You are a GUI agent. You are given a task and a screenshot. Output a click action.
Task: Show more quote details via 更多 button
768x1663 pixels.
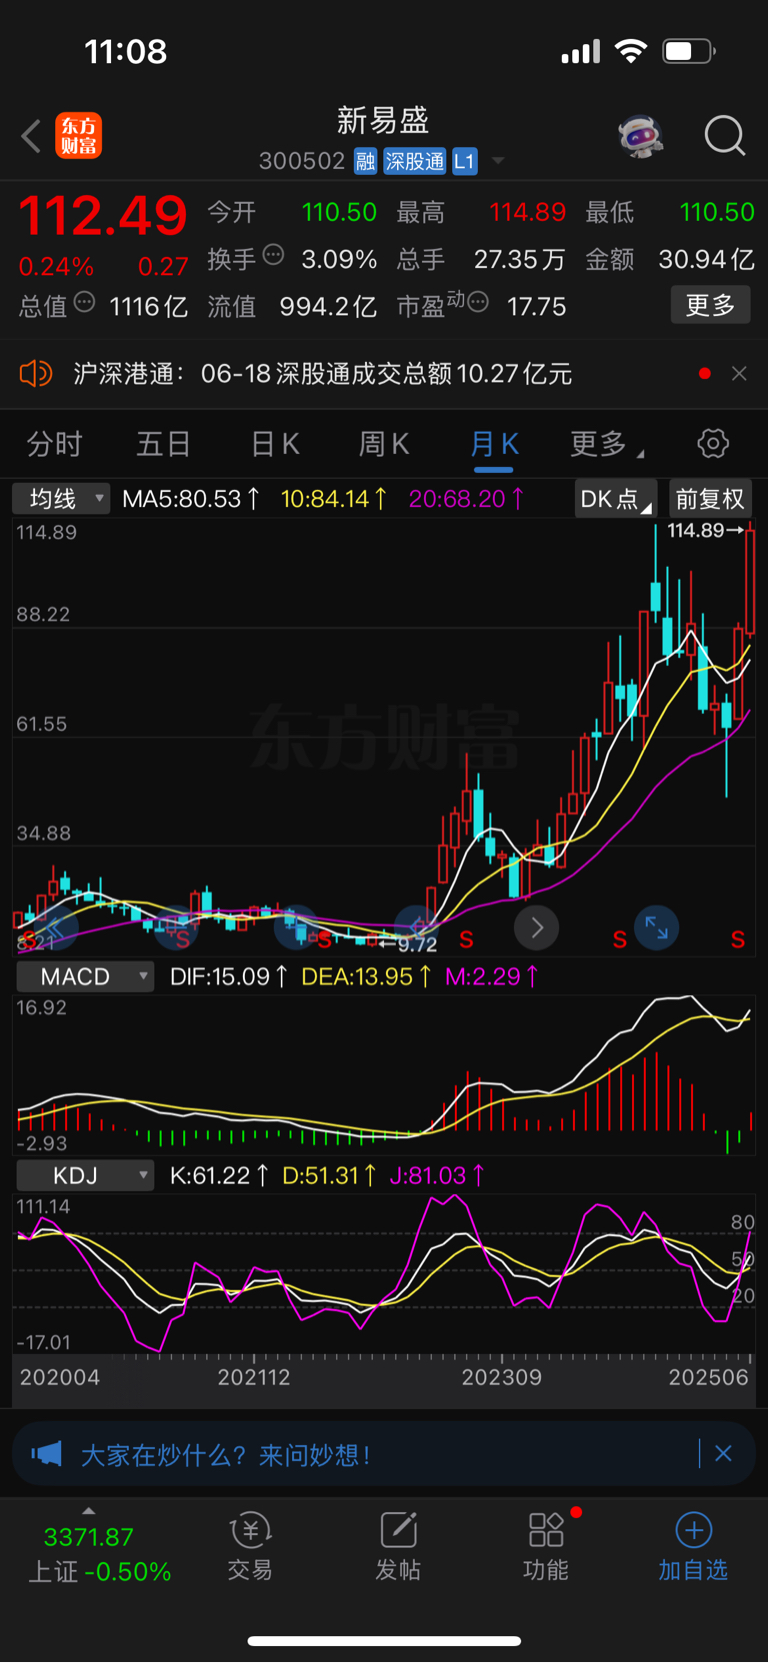710,305
